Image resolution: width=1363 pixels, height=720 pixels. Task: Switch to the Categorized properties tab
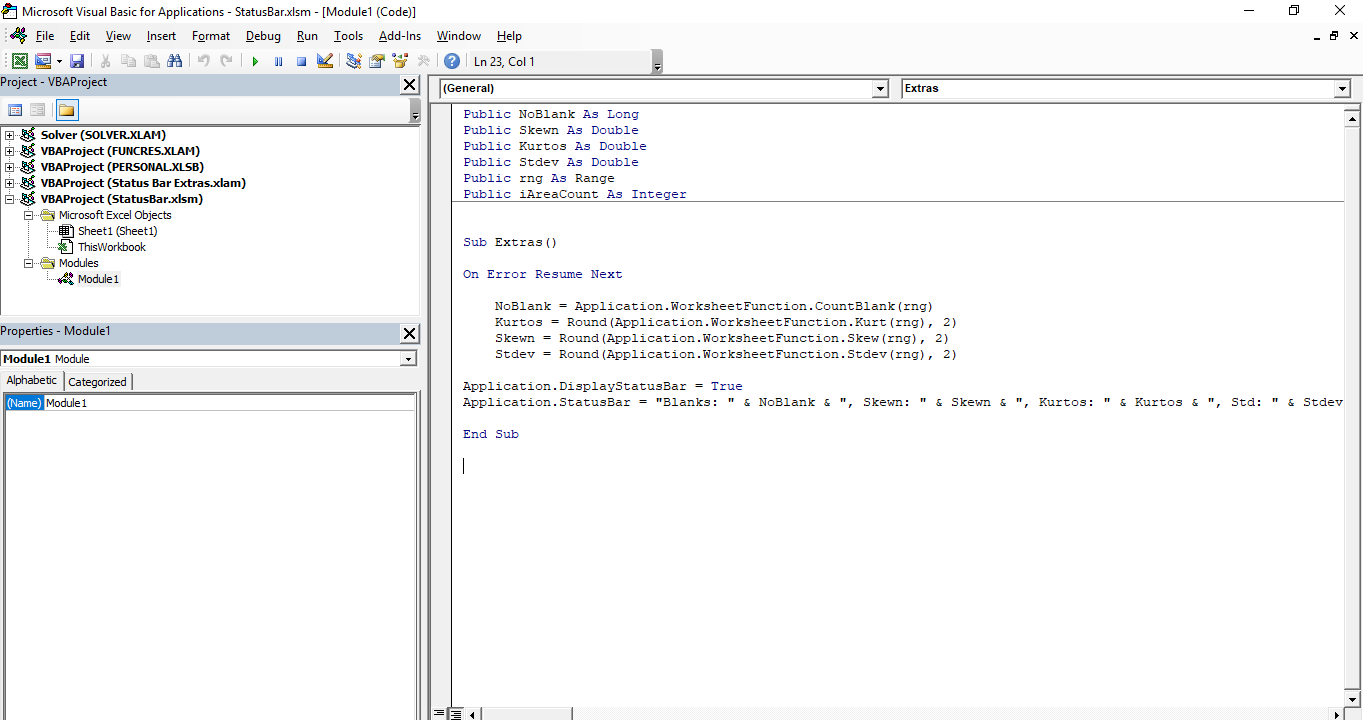tap(97, 381)
